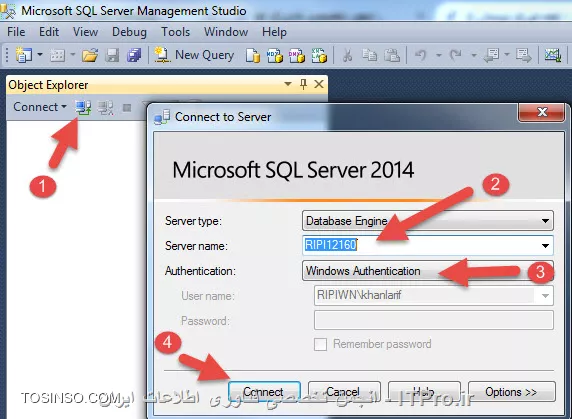Expand the Server name dropdown arrow
The width and height of the screenshot is (572, 419).
pos(545,245)
